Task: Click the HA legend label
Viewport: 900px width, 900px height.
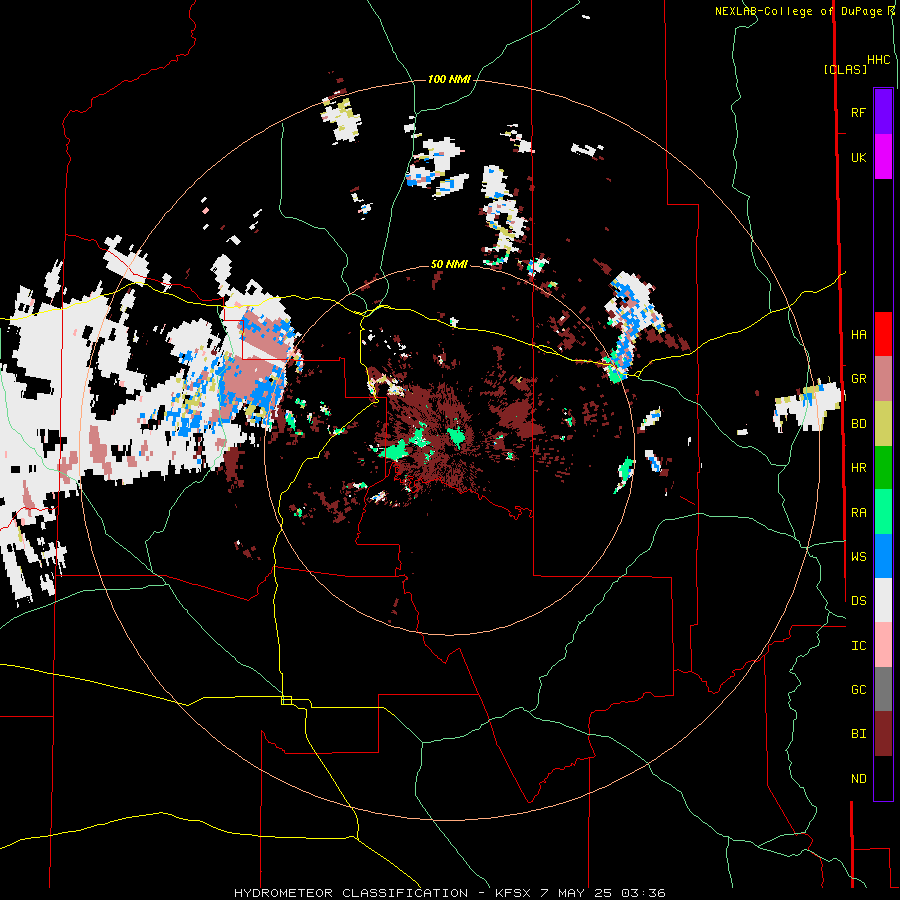Action: 858,334
